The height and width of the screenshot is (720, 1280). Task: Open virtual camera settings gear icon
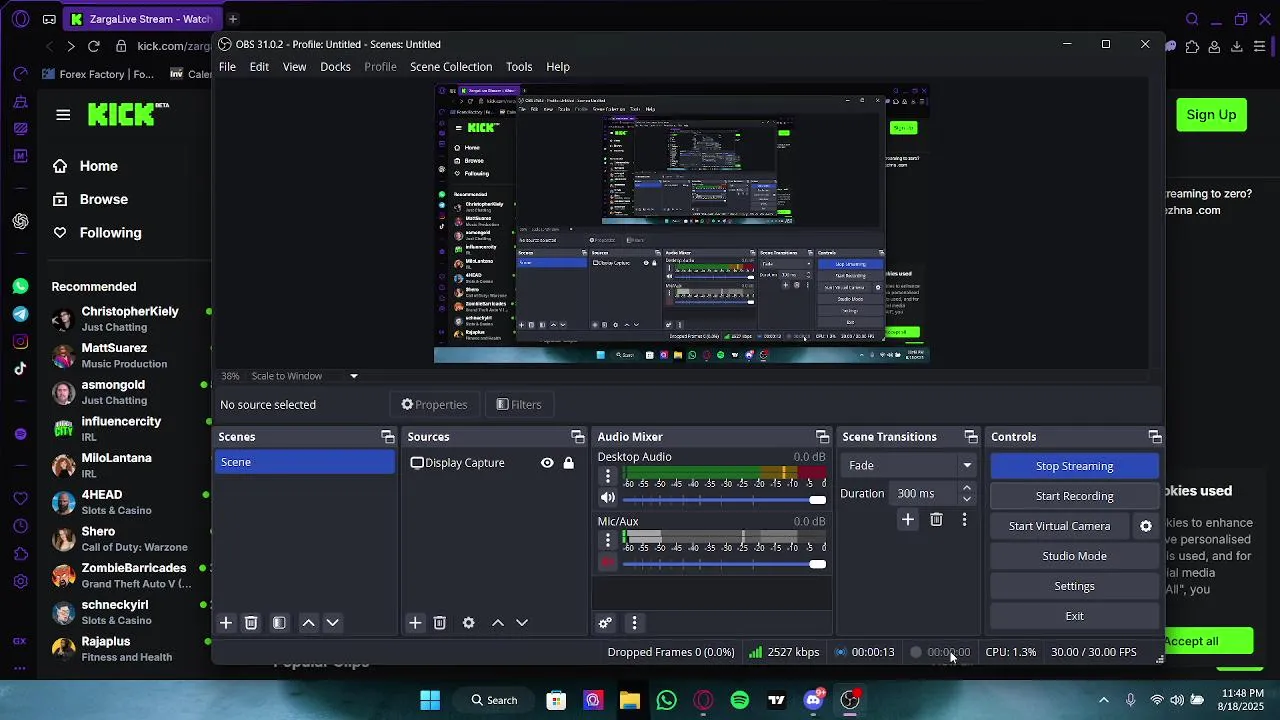1146,526
